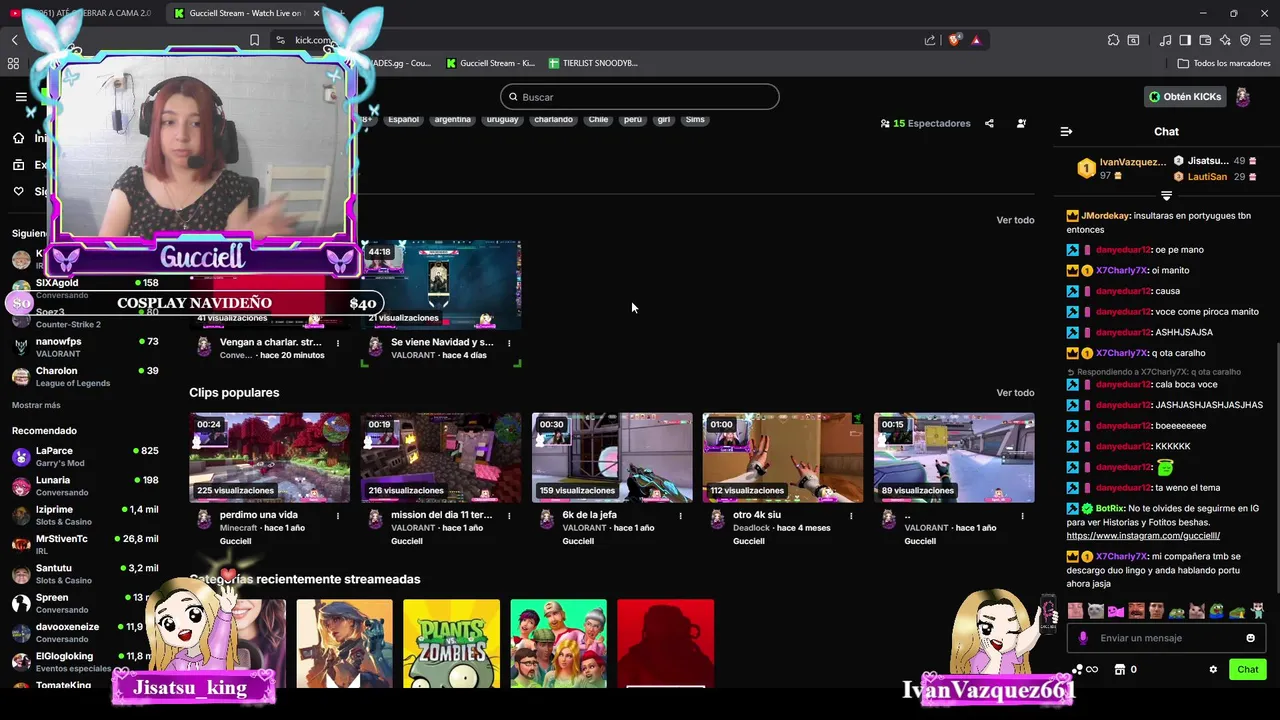
Task: Open followed channel nanowfps
Action: [x=85, y=347]
